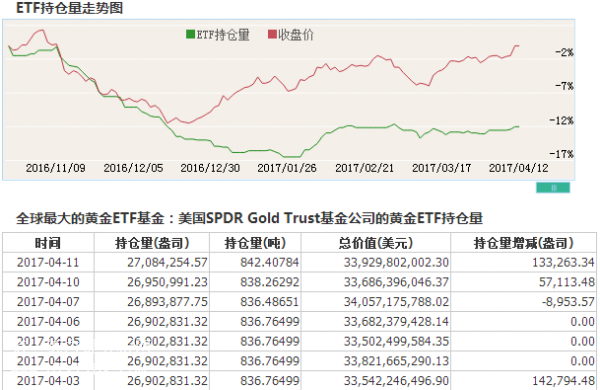
Task: Click the -12% axis label
Action: click(x=561, y=121)
